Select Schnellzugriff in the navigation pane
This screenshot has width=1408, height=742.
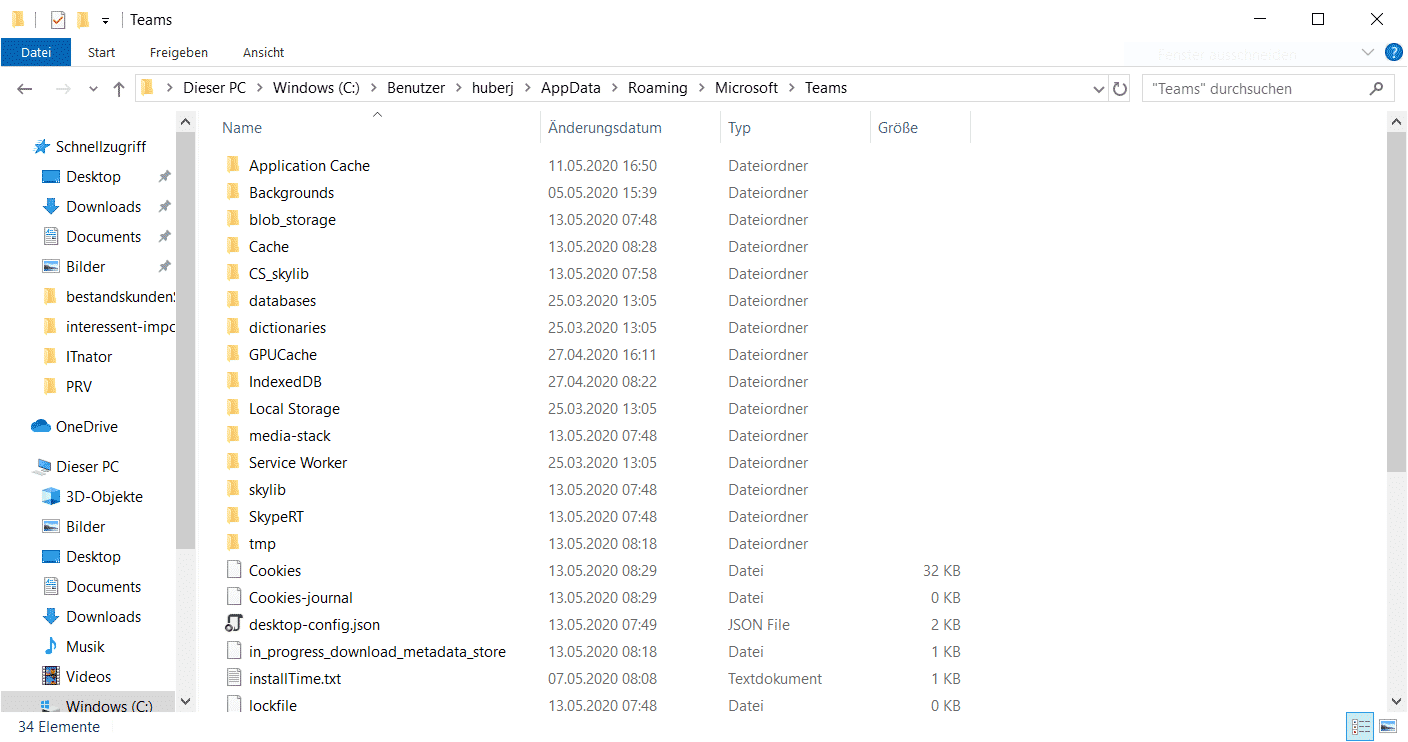tap(100, 147)
